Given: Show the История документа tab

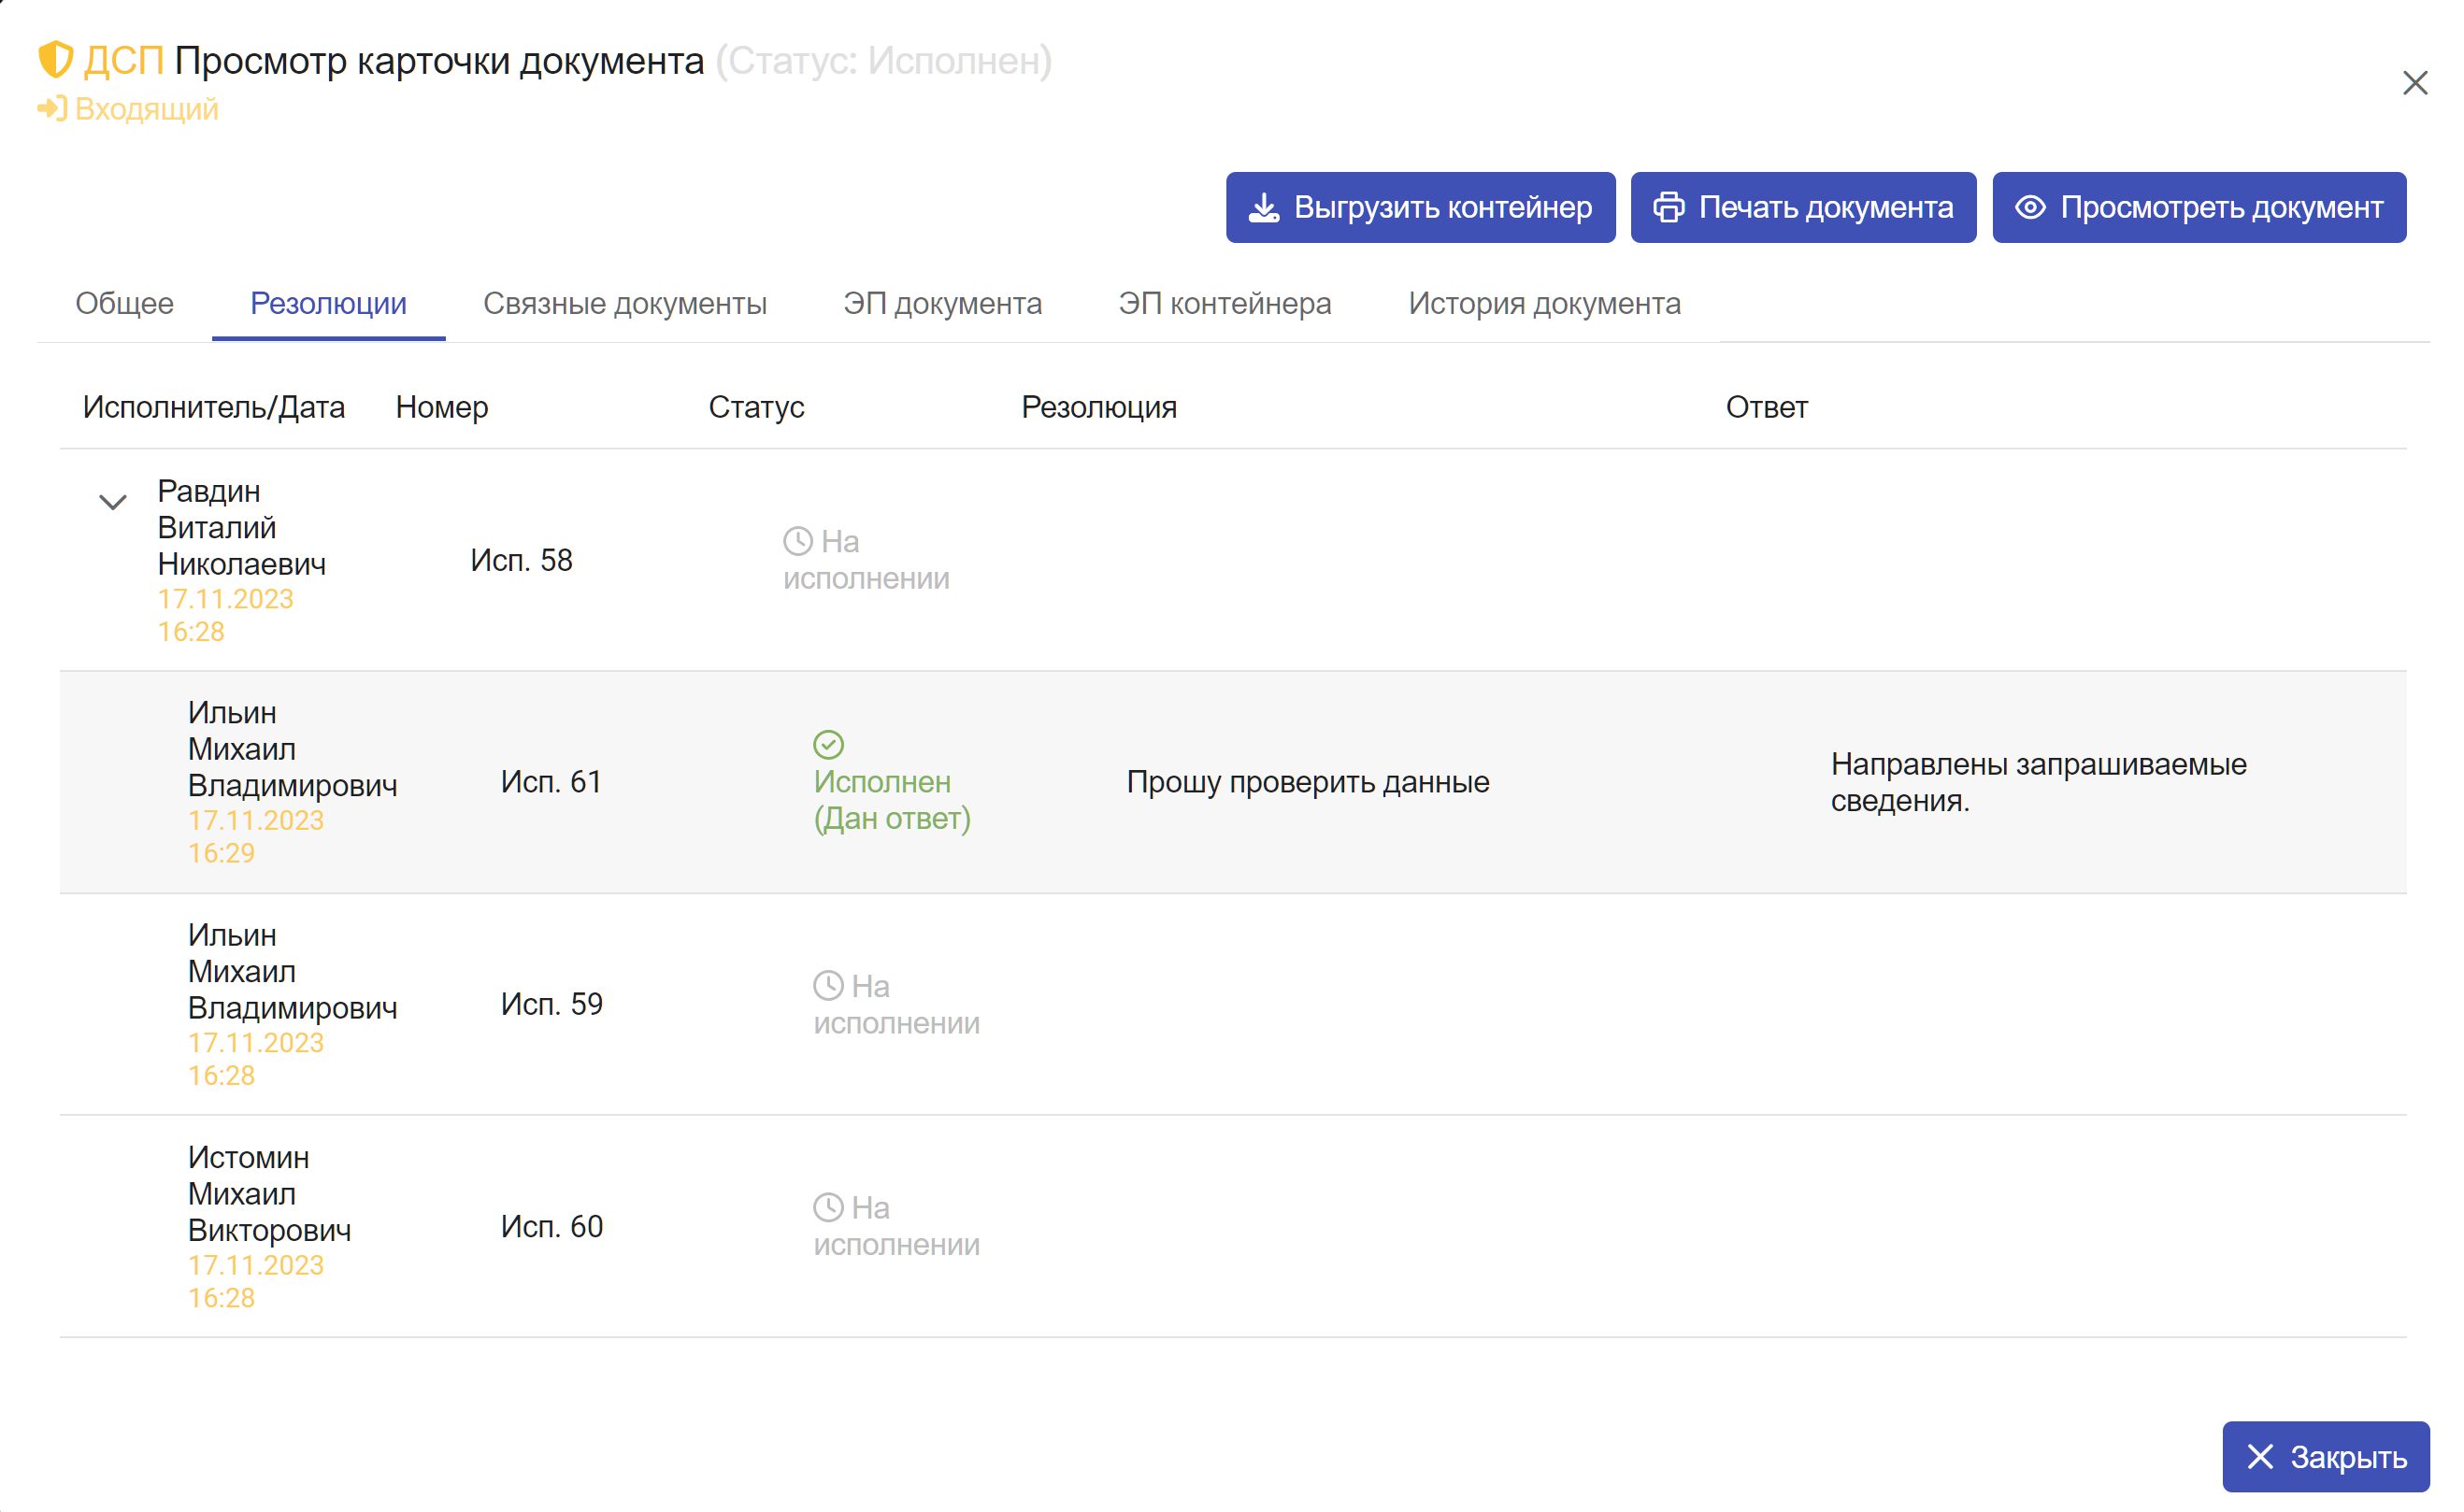Looking at the screenshot, I should (x=1545, y=303).
